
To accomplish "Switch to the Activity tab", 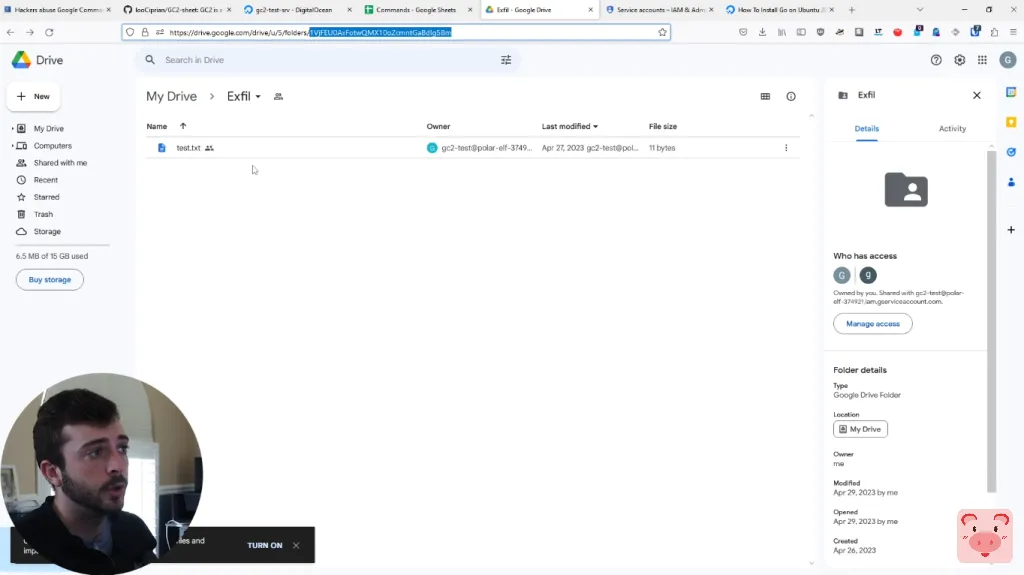I will tap(952, 129).
